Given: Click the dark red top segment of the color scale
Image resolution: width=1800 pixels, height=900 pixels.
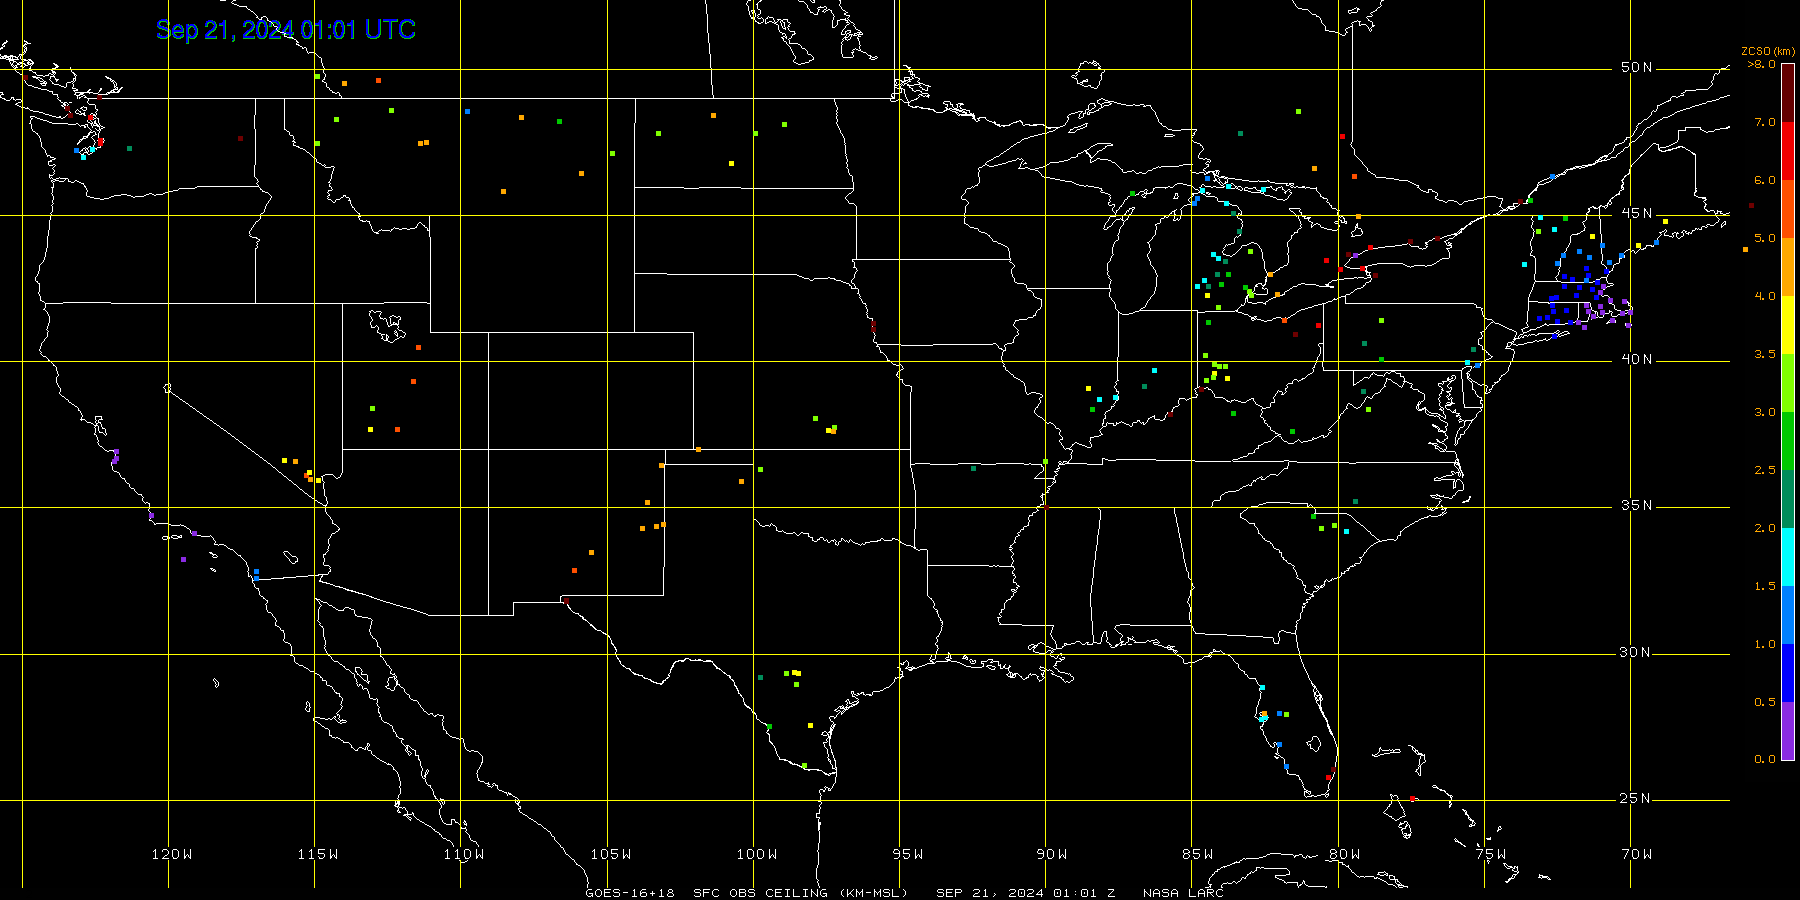Looking at the screenshot, I should point(1788,93).
